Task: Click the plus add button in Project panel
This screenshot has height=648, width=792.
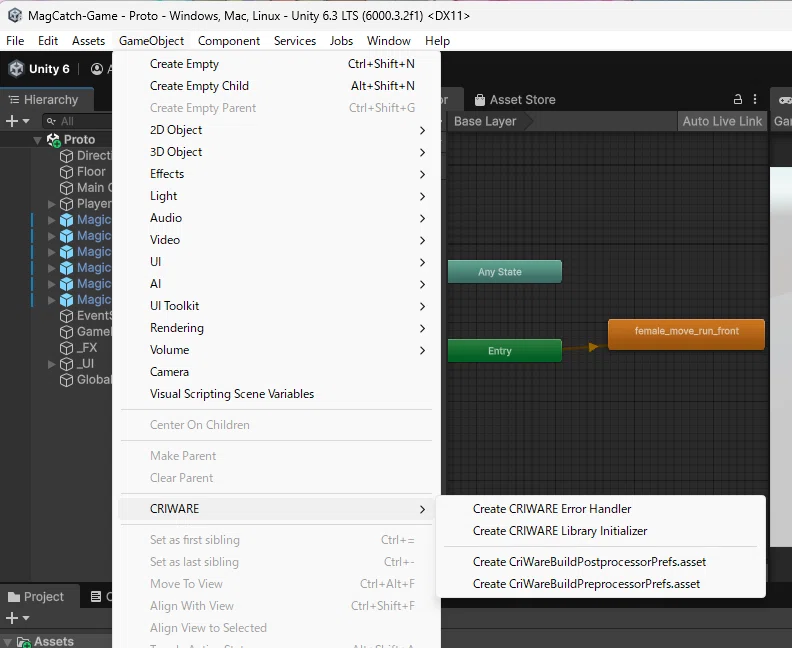Action: 12,618
